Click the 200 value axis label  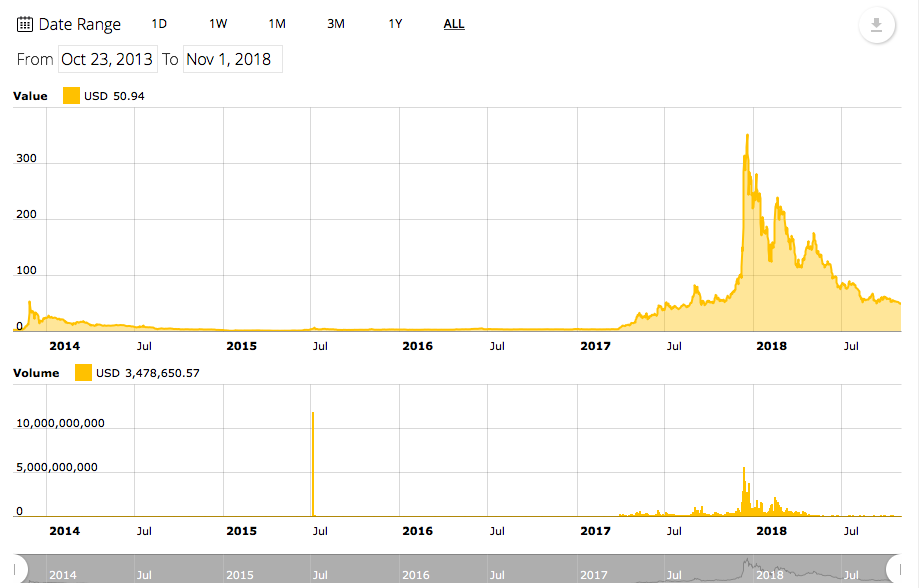pos(26,214)
